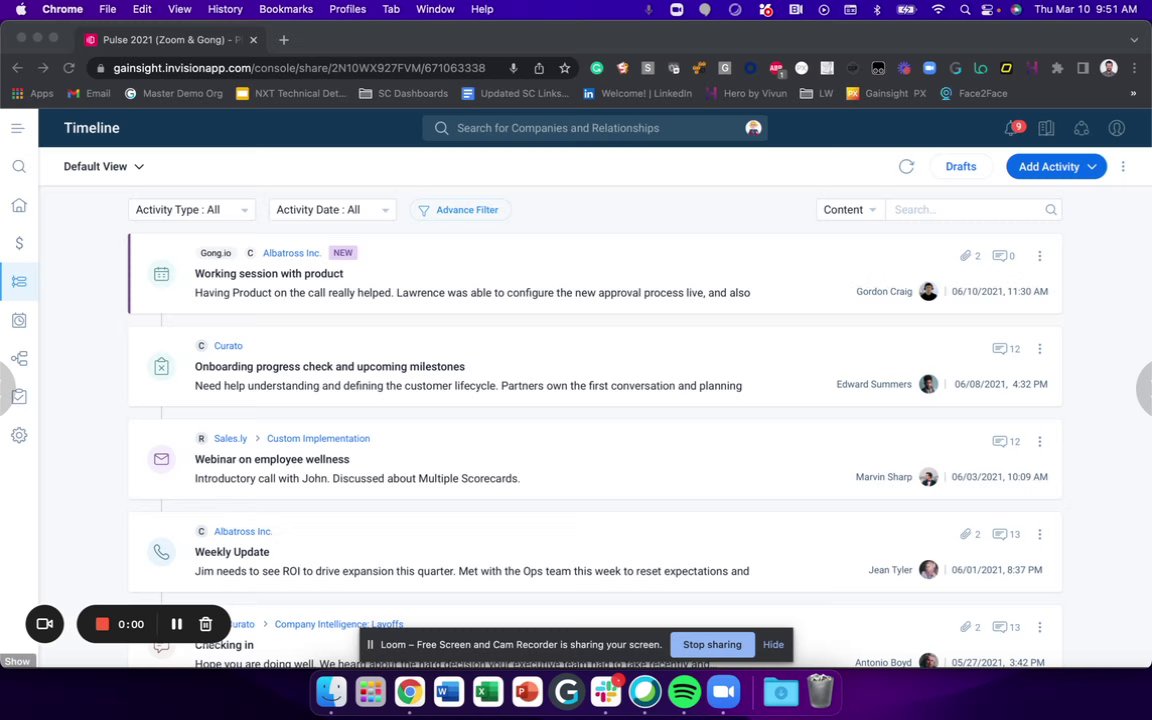Open the Chrome File menu
This screenshot has height=720, width=1152.
click(107, 10)
